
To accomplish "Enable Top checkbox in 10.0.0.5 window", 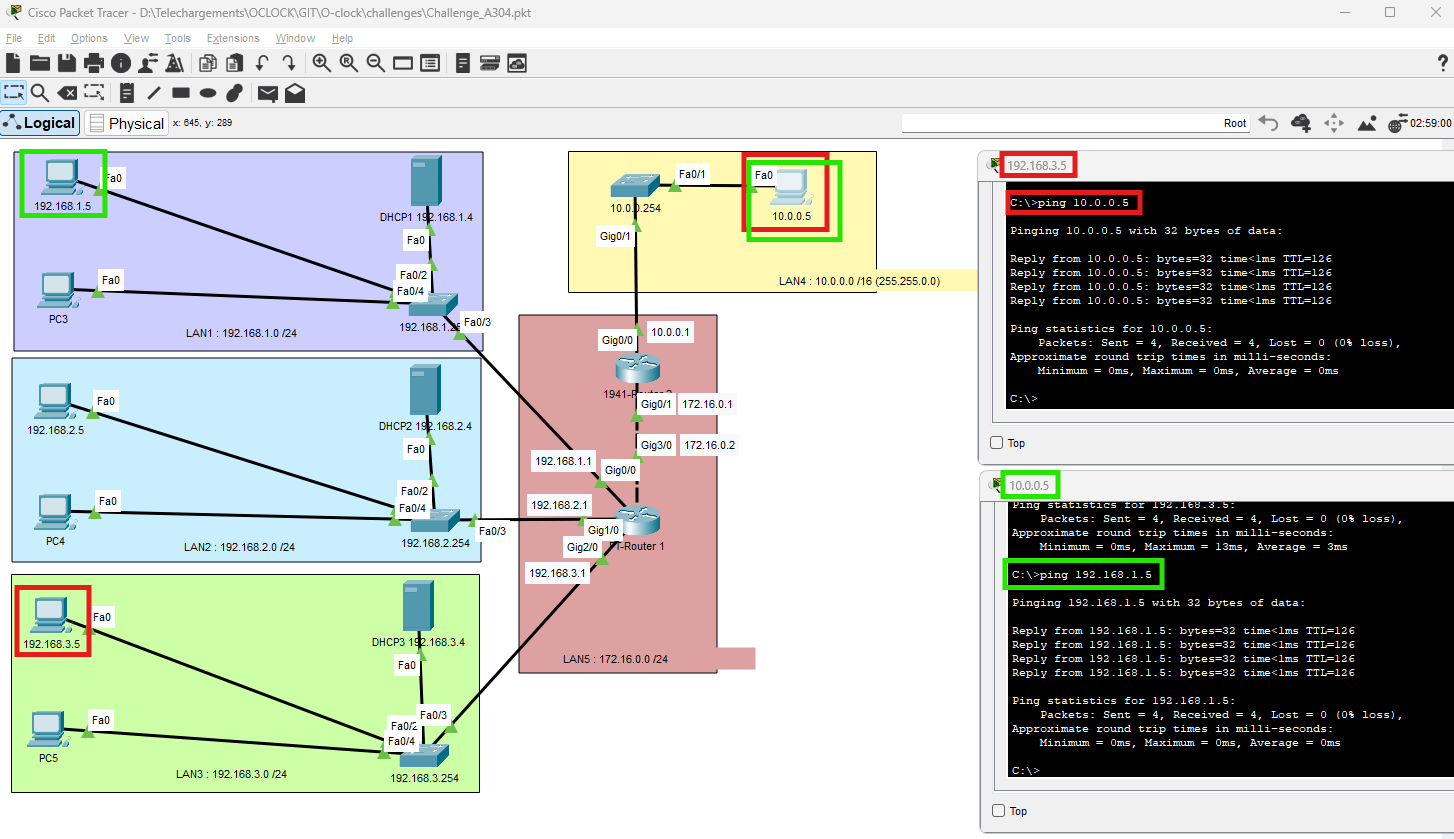I will coord(996,811).
